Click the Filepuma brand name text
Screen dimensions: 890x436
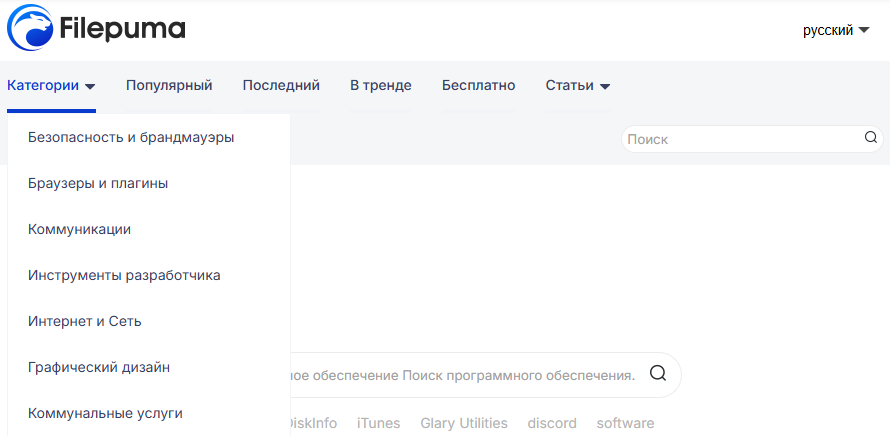point(123,28)
